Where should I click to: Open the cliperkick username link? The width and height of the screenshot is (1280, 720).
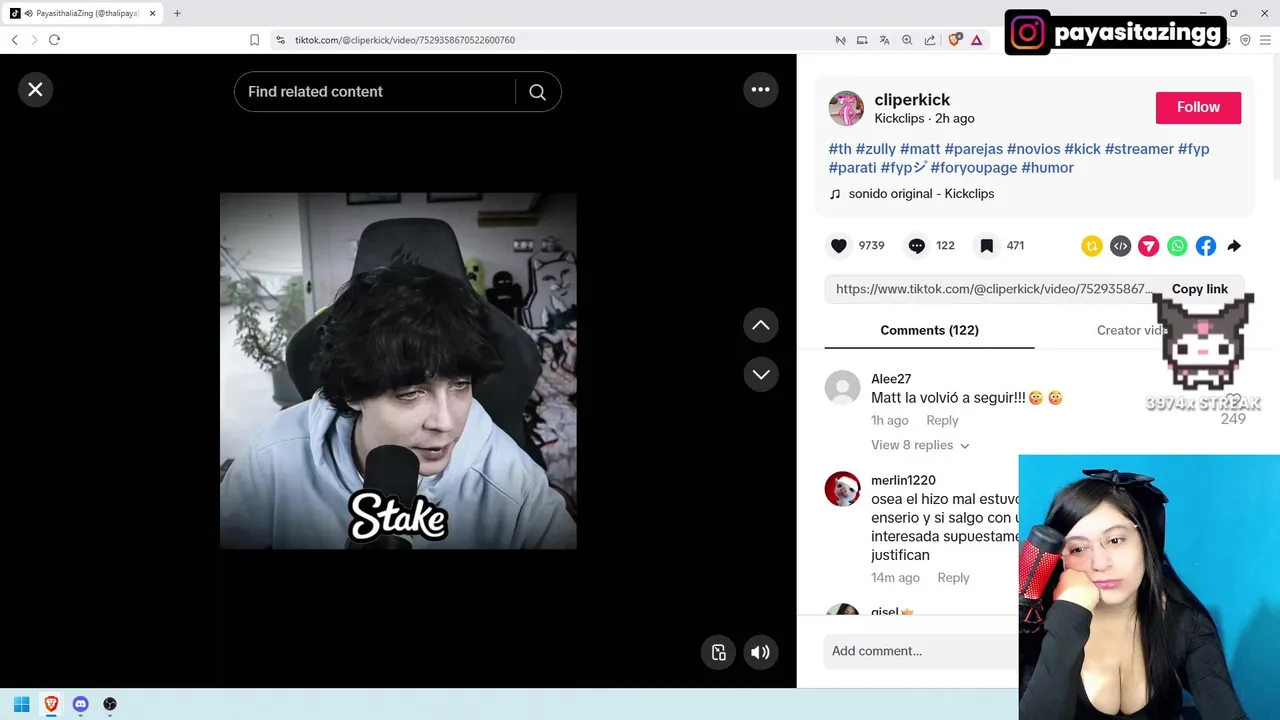(912, 100)
